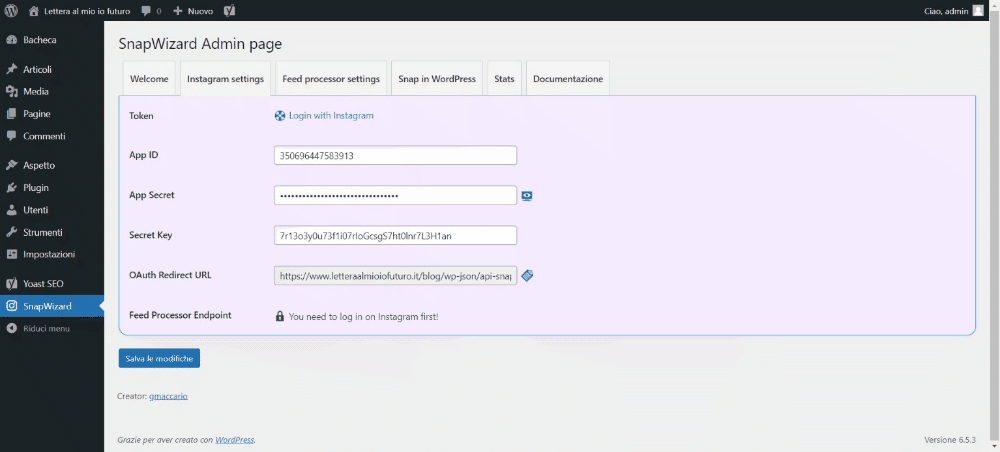The height and width of the screenshot is (452, 1000).
Task: Click the Strumenti wrench icon
Action: 11,232
